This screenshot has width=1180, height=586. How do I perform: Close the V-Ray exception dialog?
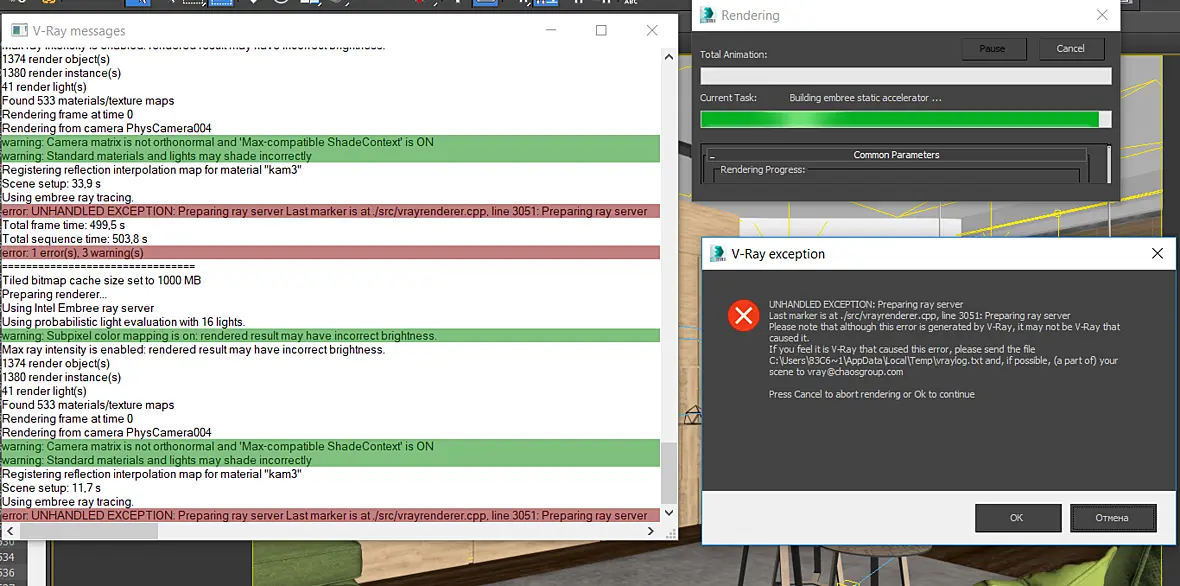[x=1157, y=254]
